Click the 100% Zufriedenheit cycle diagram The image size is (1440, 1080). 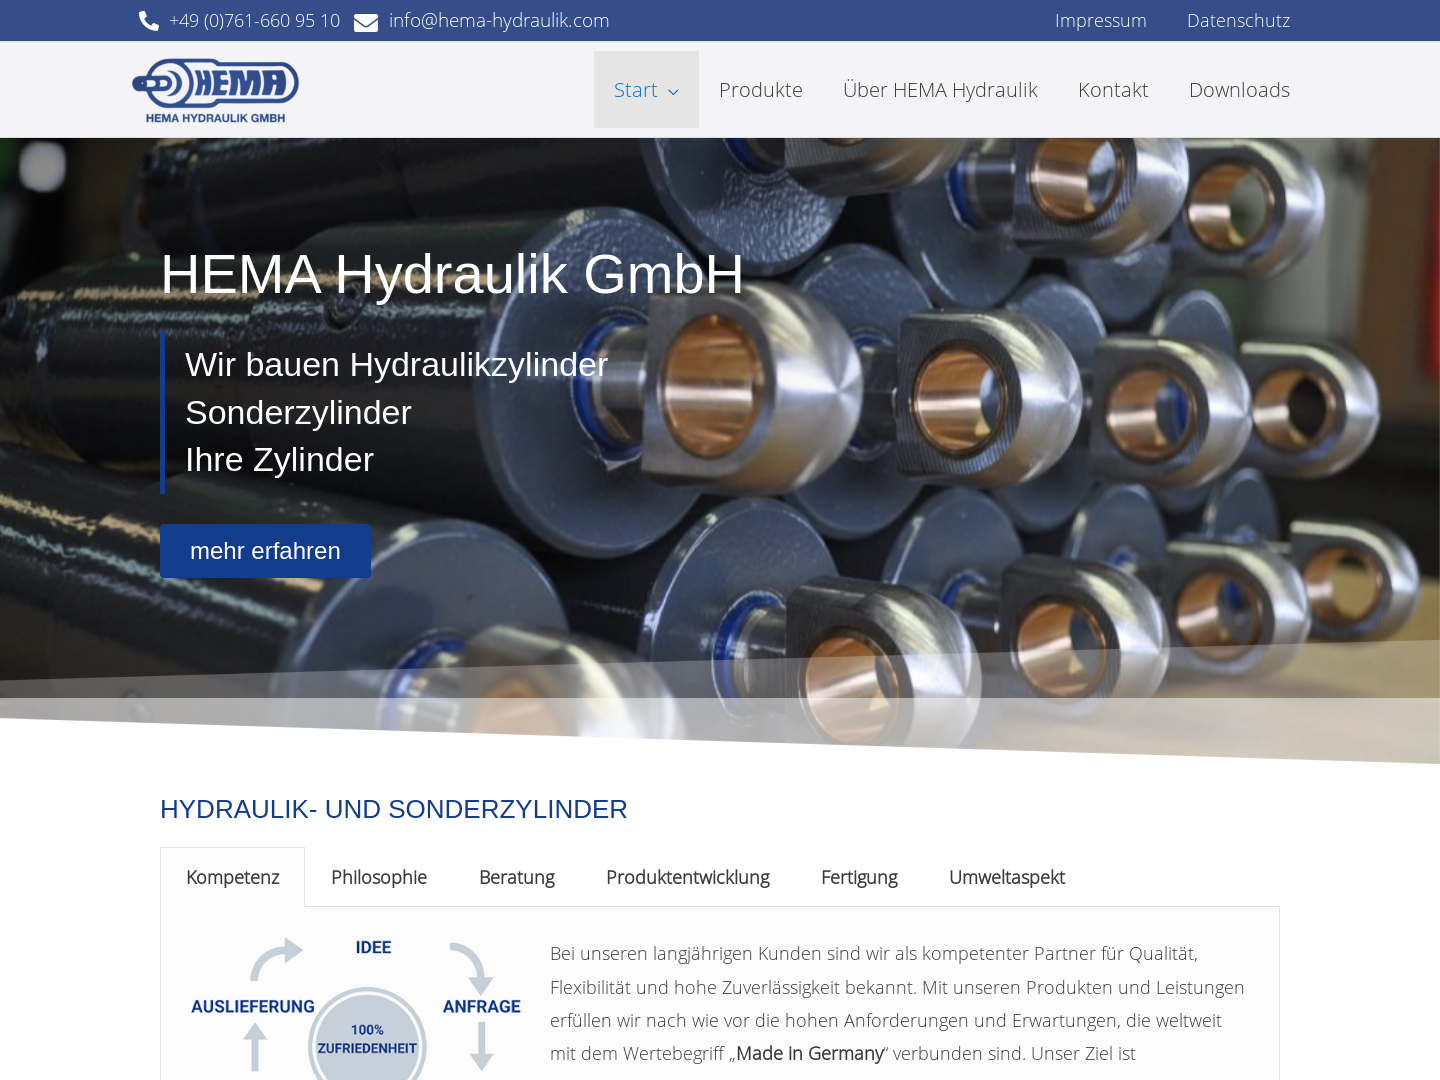tap(355, 1008)
